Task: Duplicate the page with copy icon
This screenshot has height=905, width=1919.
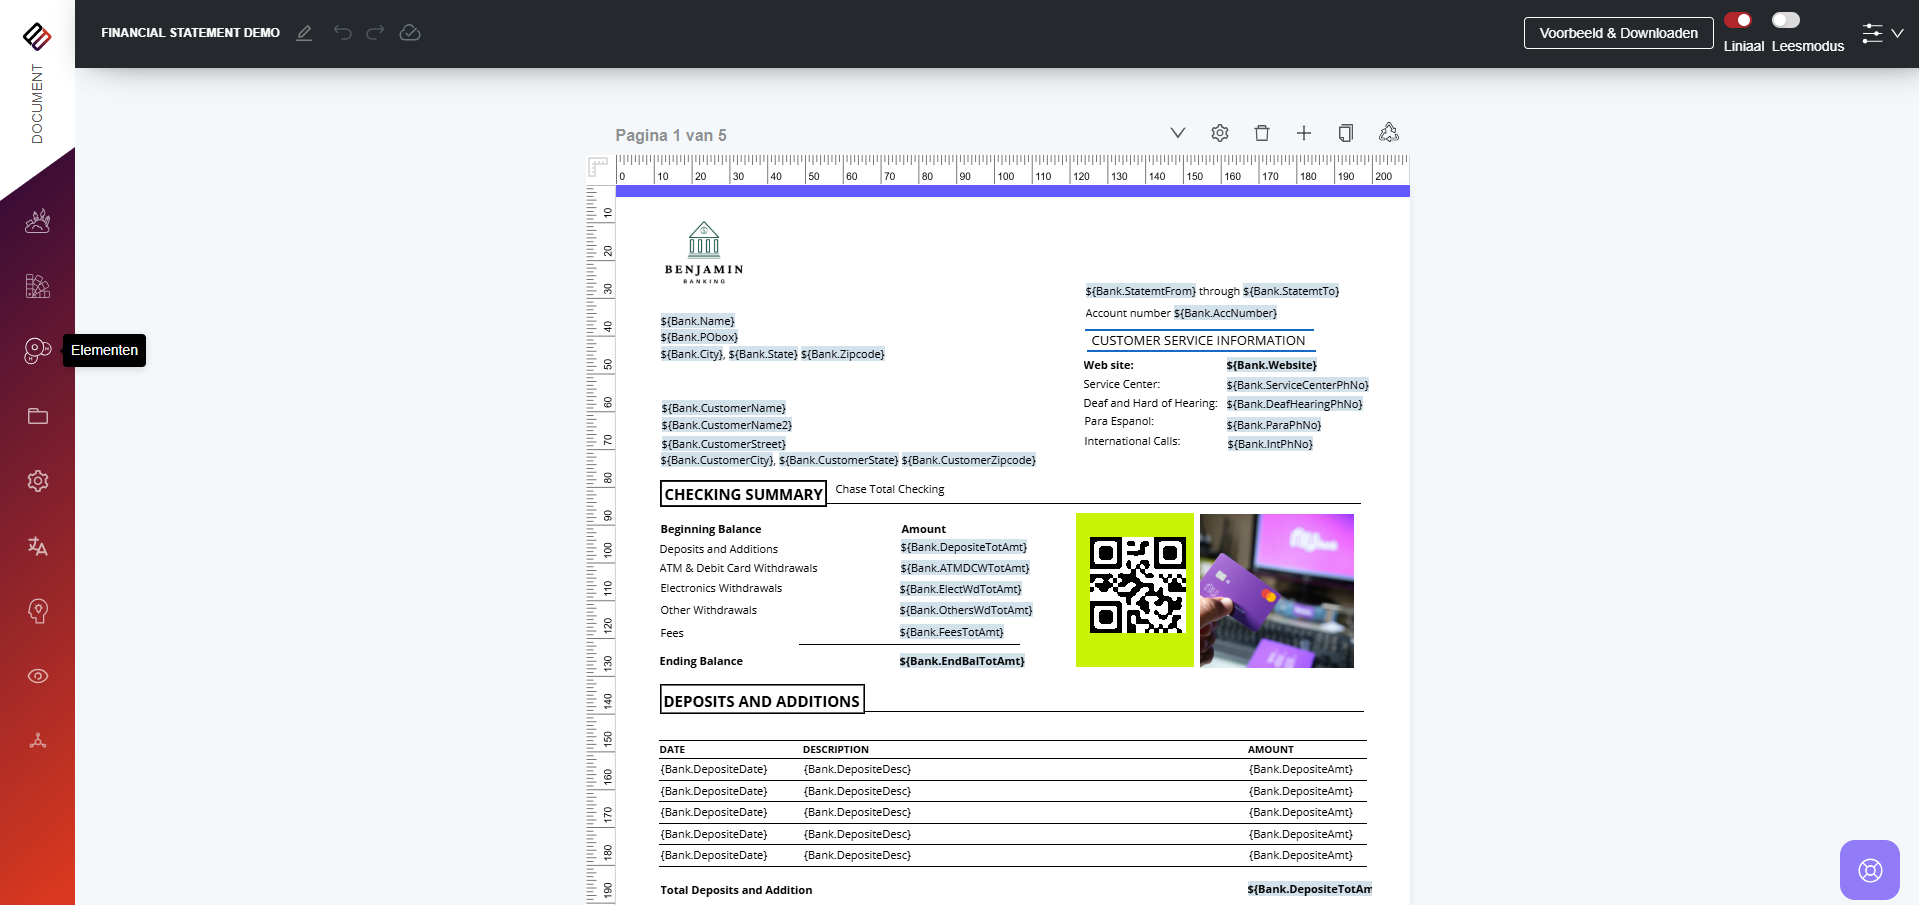Action: click(x=1346, y=133)
